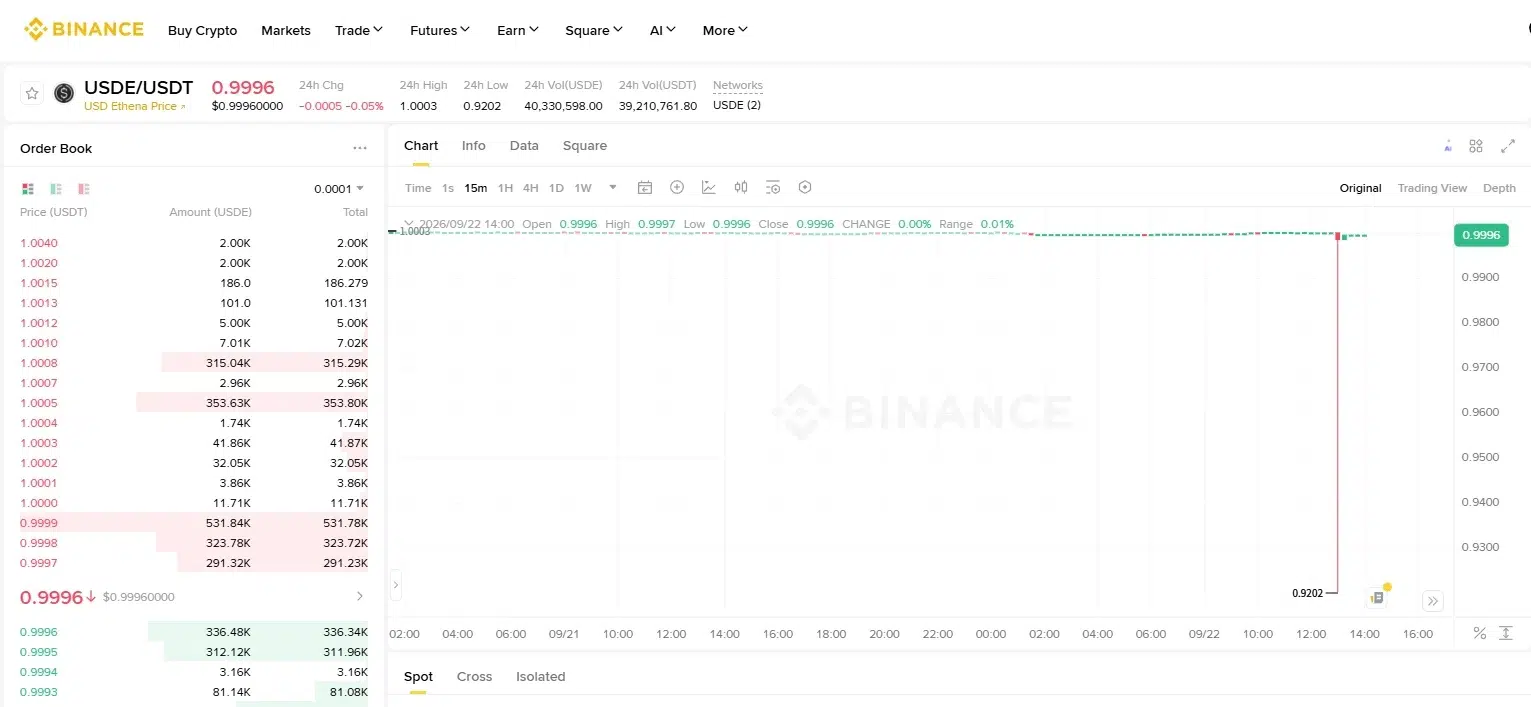Select the 1H interval
1531x707 pixels.
[x=505, y=188]
